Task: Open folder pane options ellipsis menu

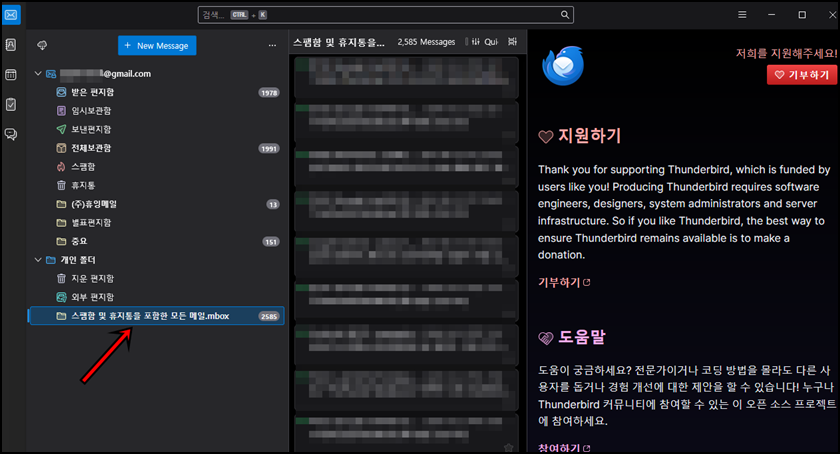Action: pos(272,46)
